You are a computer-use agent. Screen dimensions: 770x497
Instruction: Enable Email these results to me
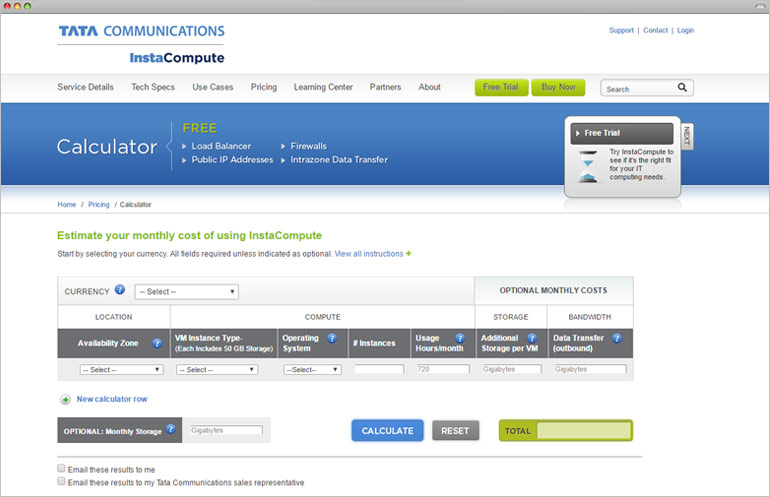(62, 469)
